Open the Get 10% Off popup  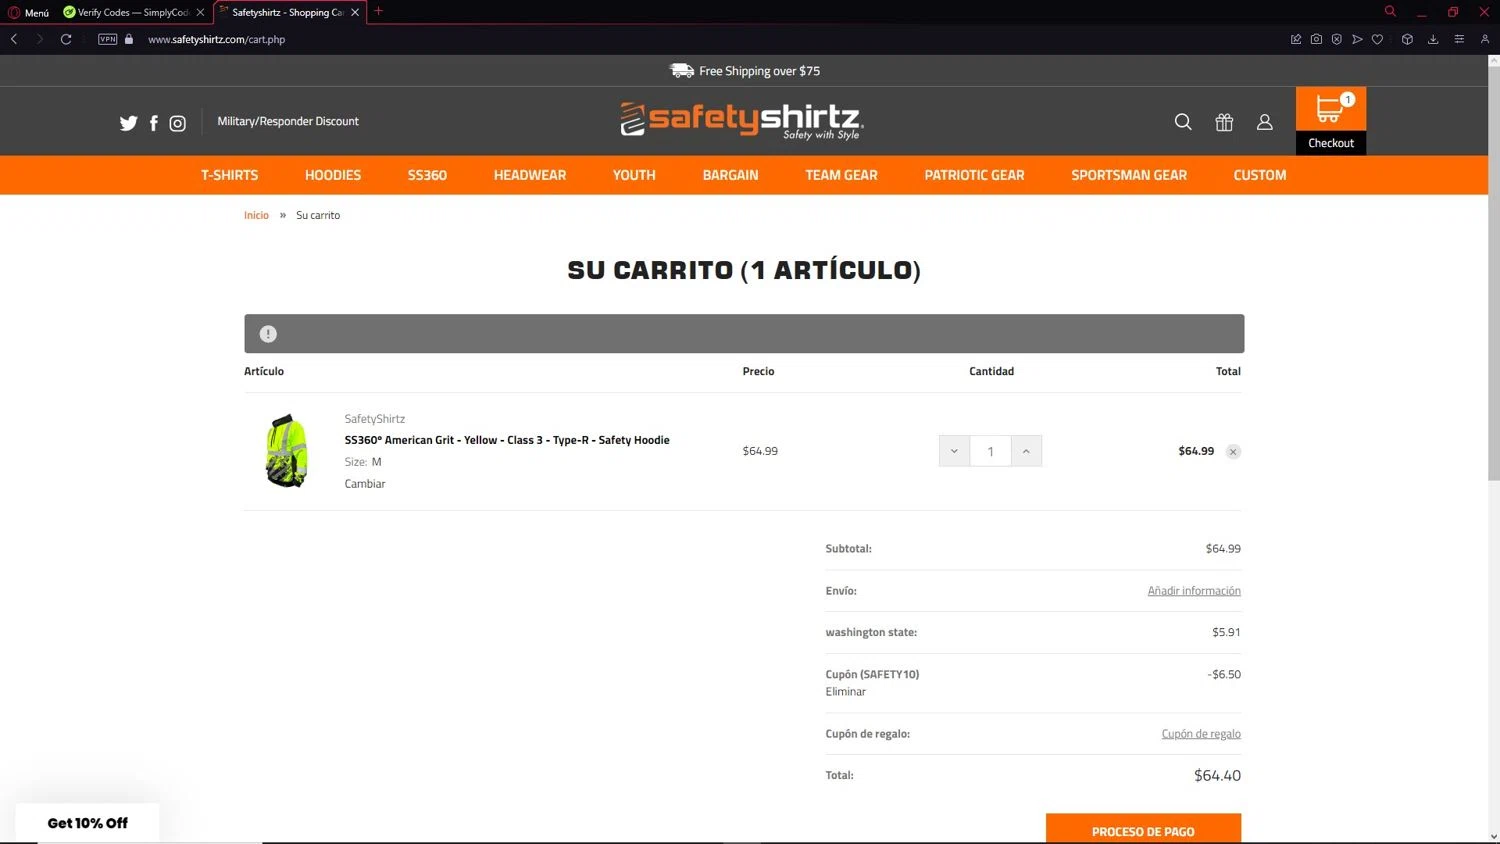88,823
